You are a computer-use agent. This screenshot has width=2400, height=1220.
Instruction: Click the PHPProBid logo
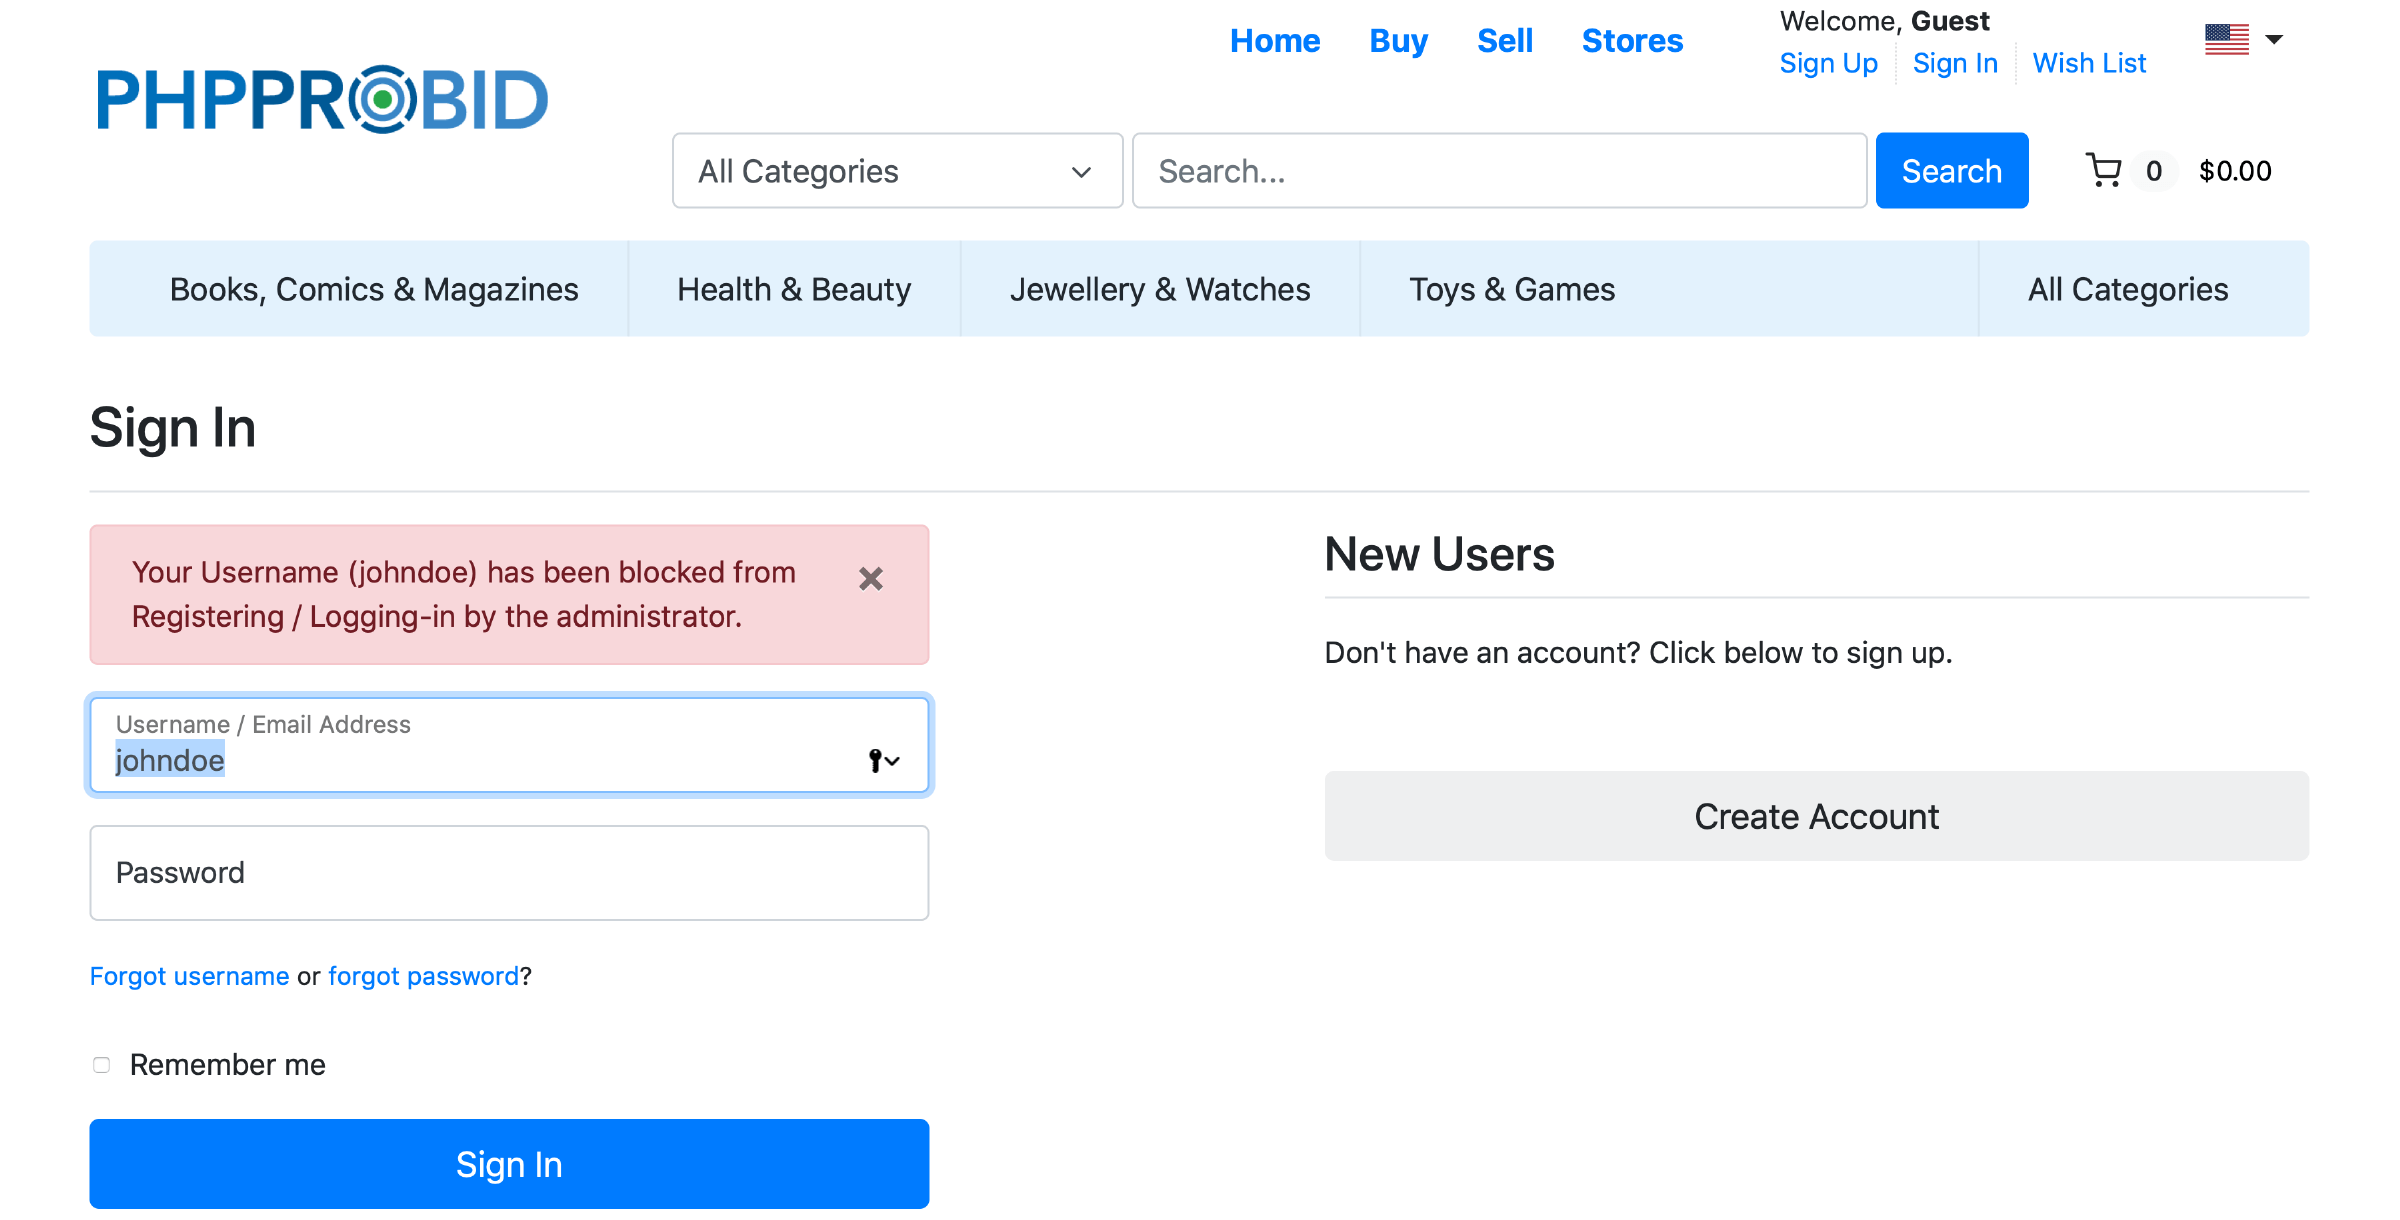(x=322, y=100)
